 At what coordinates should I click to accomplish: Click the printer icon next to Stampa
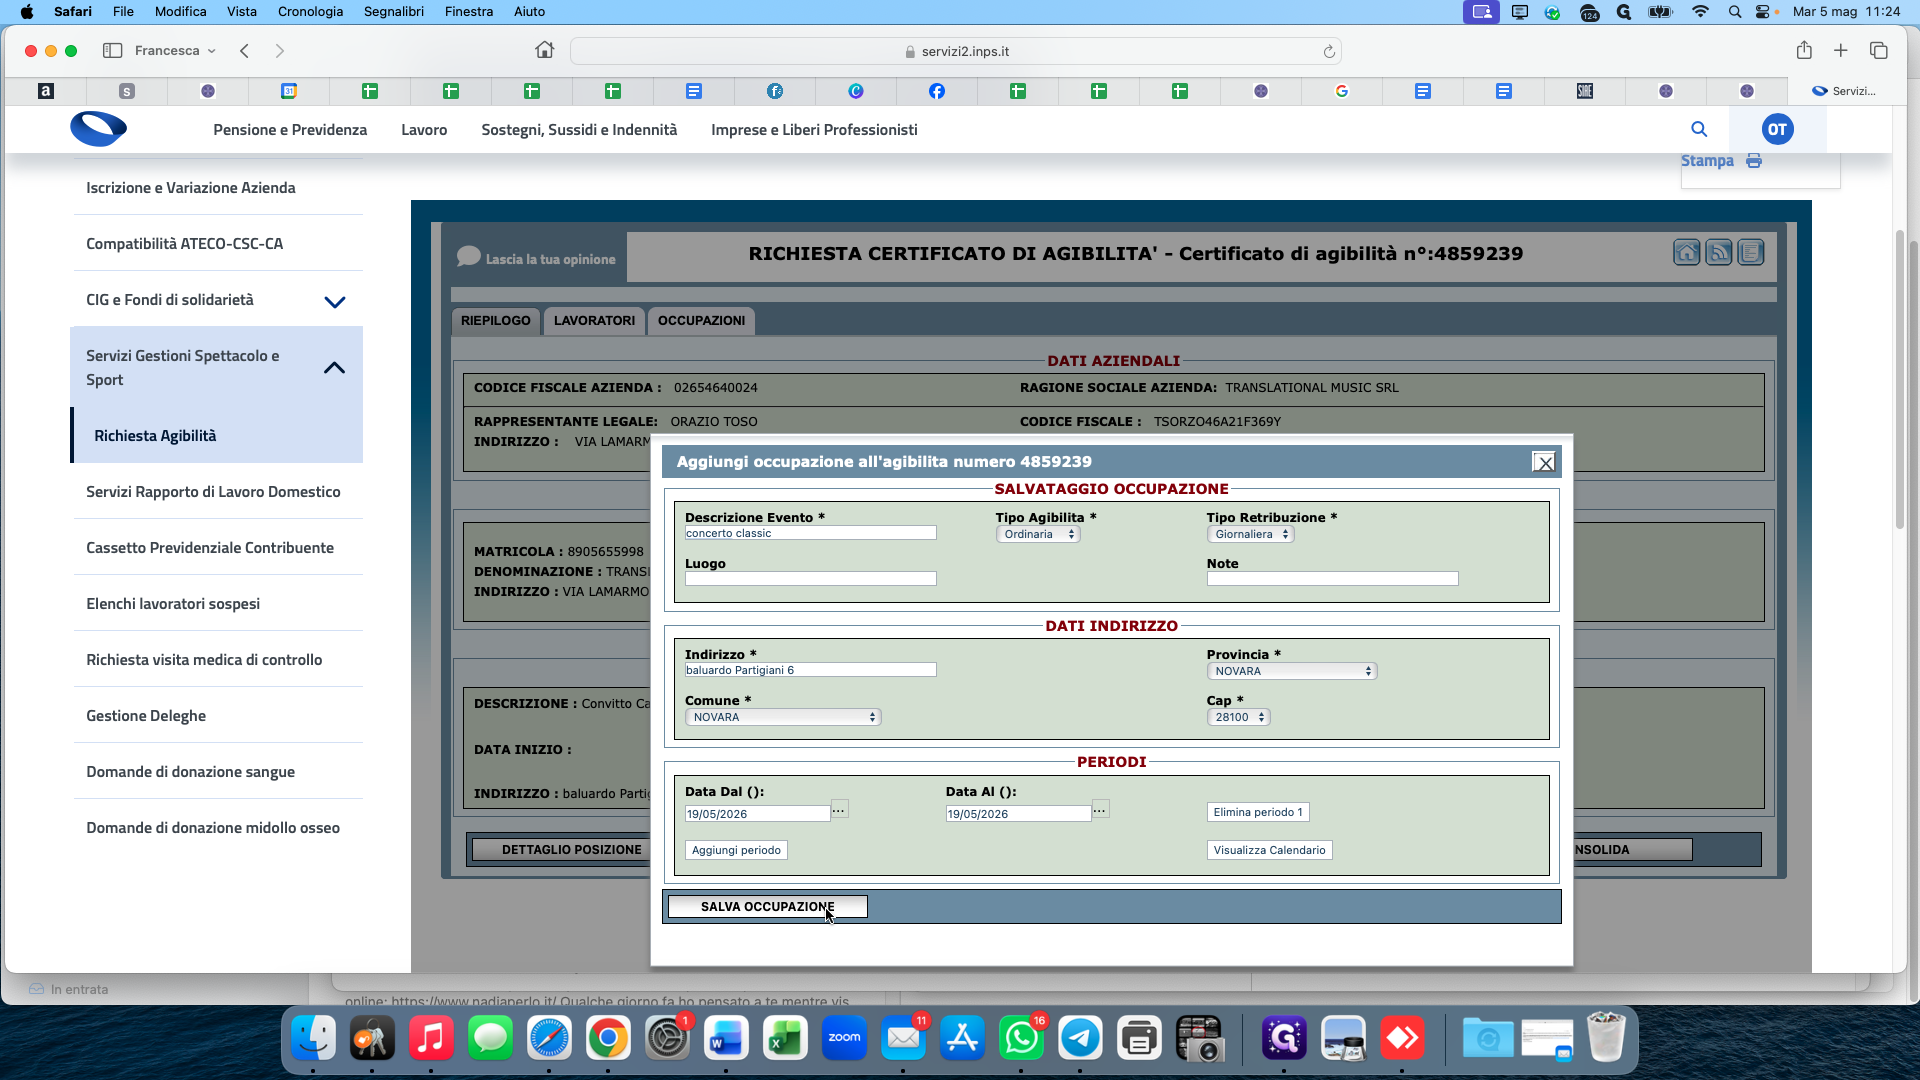1754,161
